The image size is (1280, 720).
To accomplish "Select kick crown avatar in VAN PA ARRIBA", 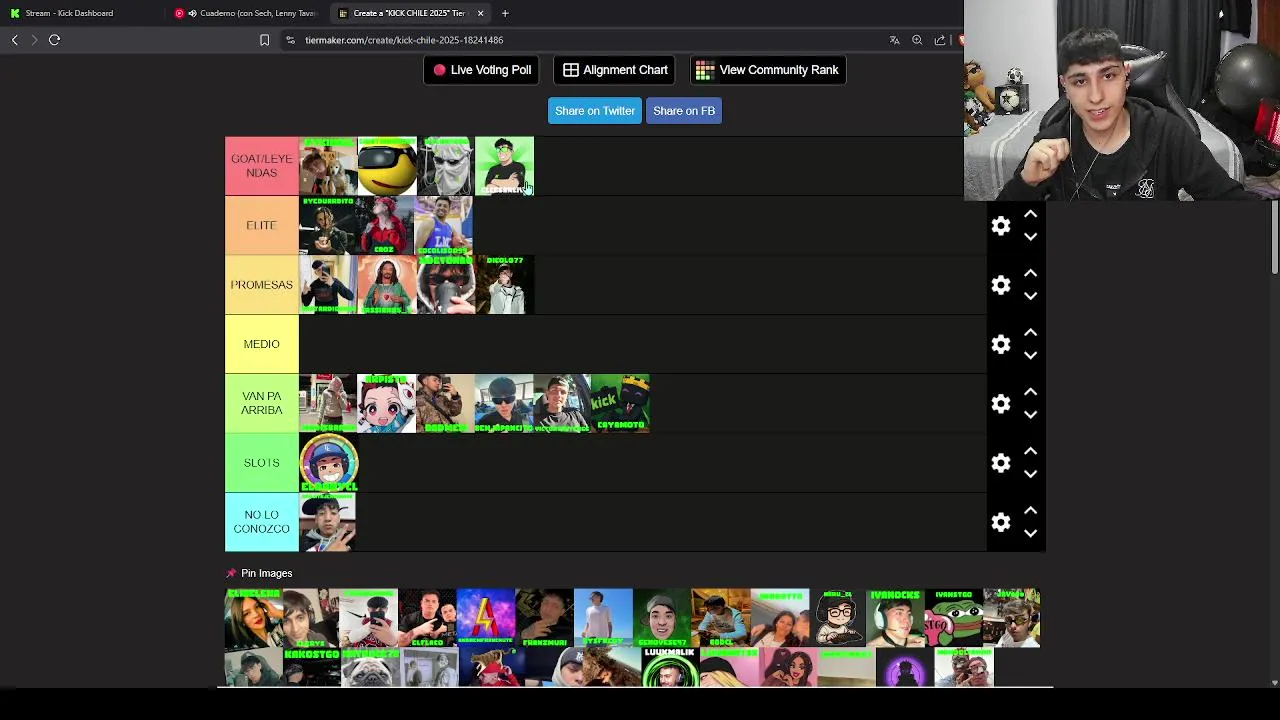I will (621, 404).
